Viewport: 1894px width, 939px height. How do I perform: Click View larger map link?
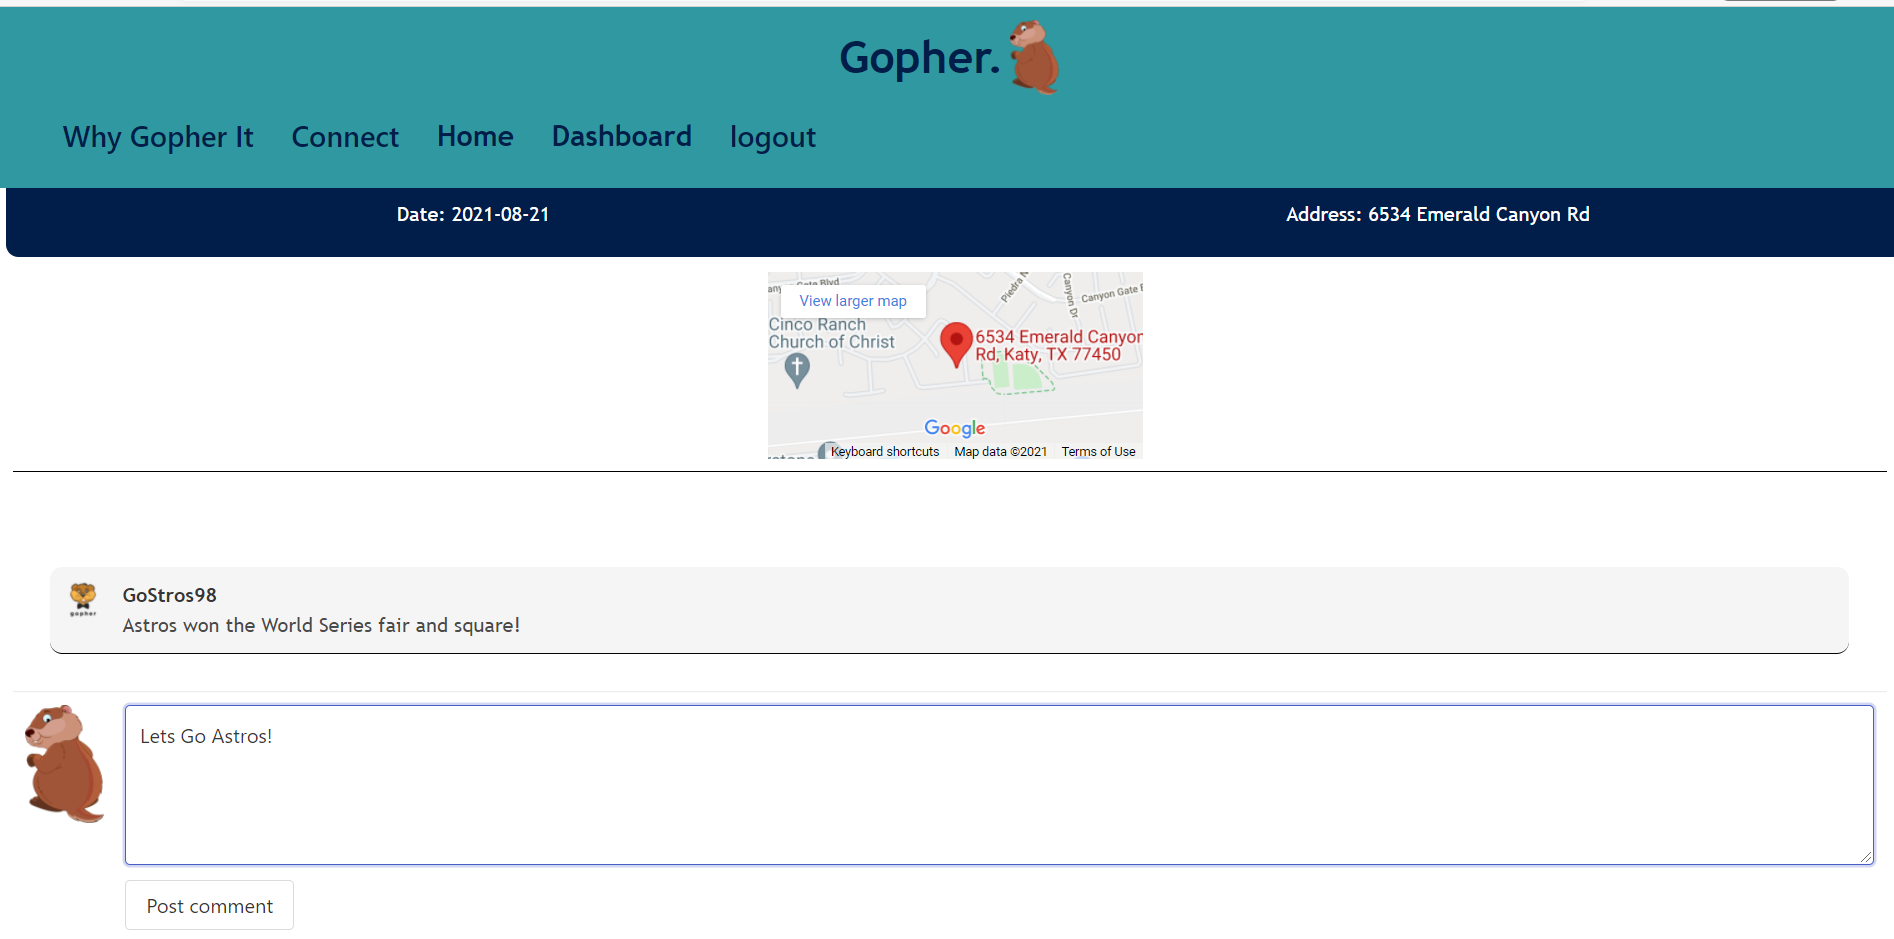[853, 301]
